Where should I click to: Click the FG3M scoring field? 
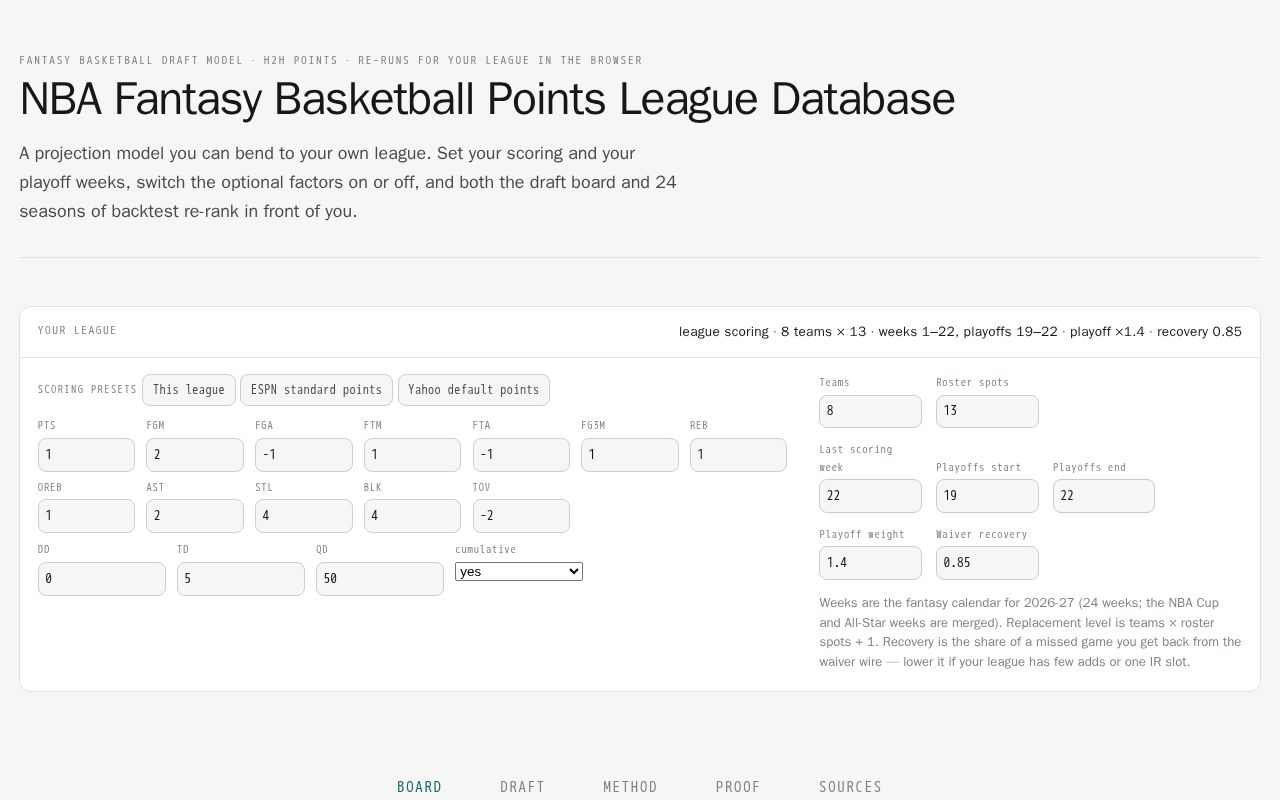630,455
